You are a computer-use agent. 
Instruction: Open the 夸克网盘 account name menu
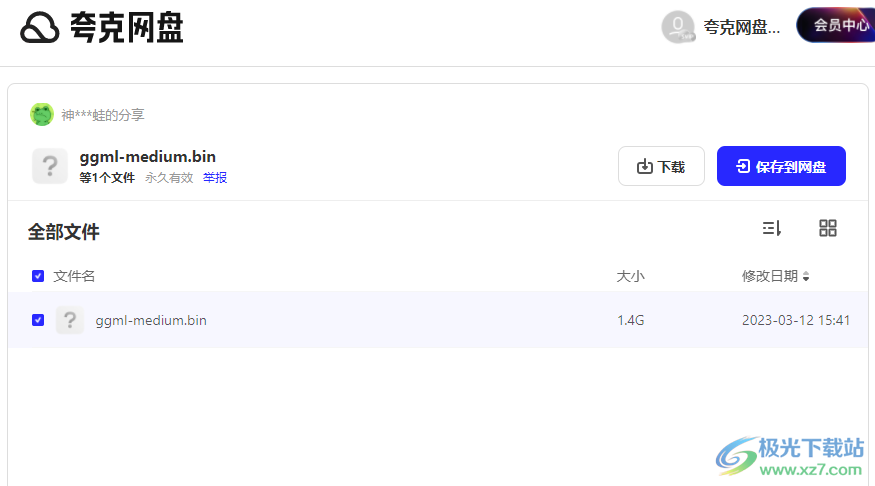(x=741, y=28)
